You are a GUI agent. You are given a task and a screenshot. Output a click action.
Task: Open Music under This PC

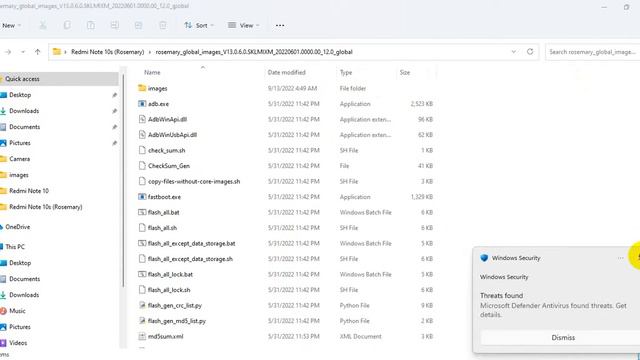(x=17, y=311)
